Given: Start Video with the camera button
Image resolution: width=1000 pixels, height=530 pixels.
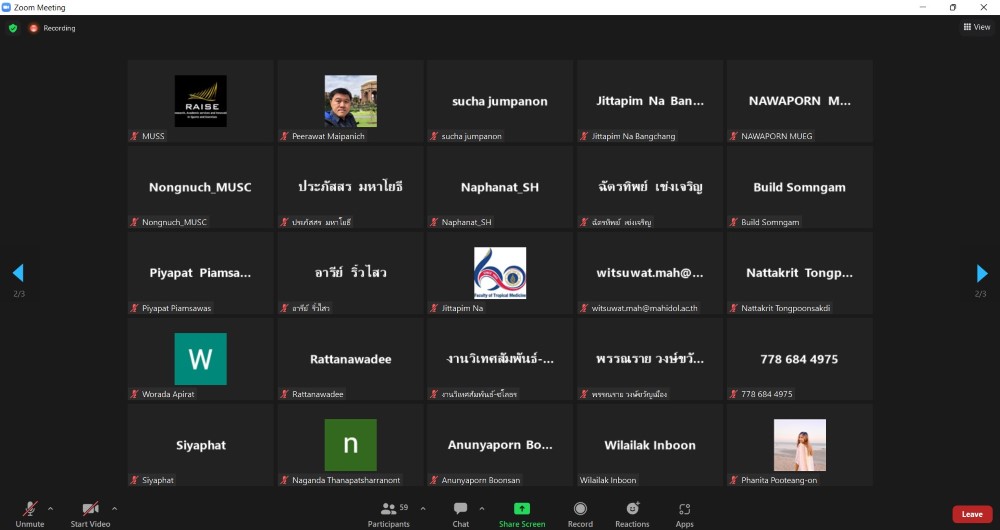Looking at the screenshot, I should (90, 513).
